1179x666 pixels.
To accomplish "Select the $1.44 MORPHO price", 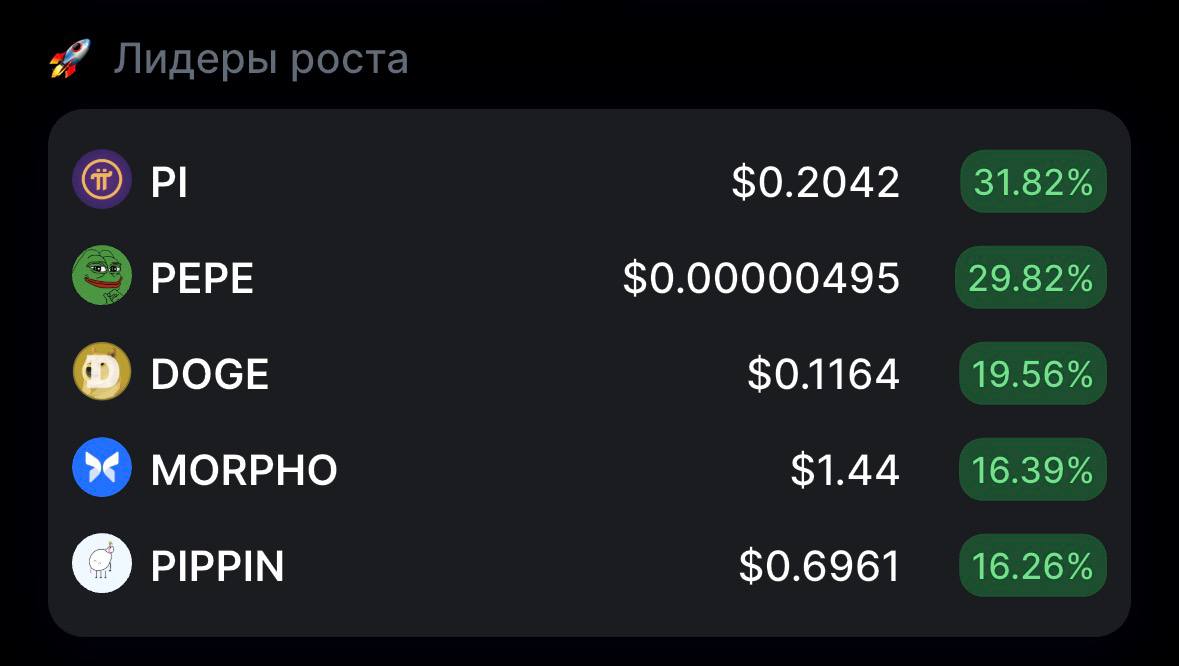I will [x=844, y=468].
